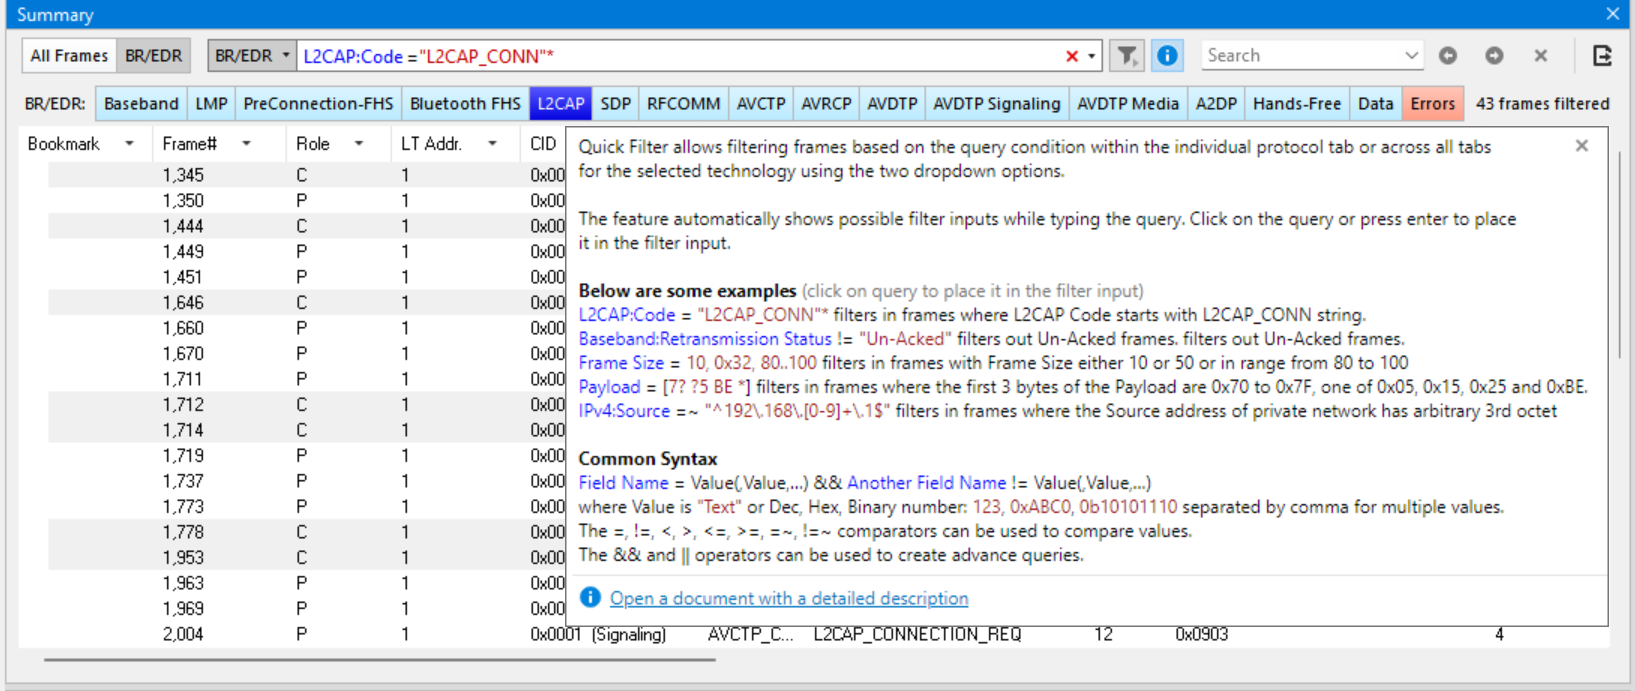Open Frame# column filter dropdown

click(246, 144)
